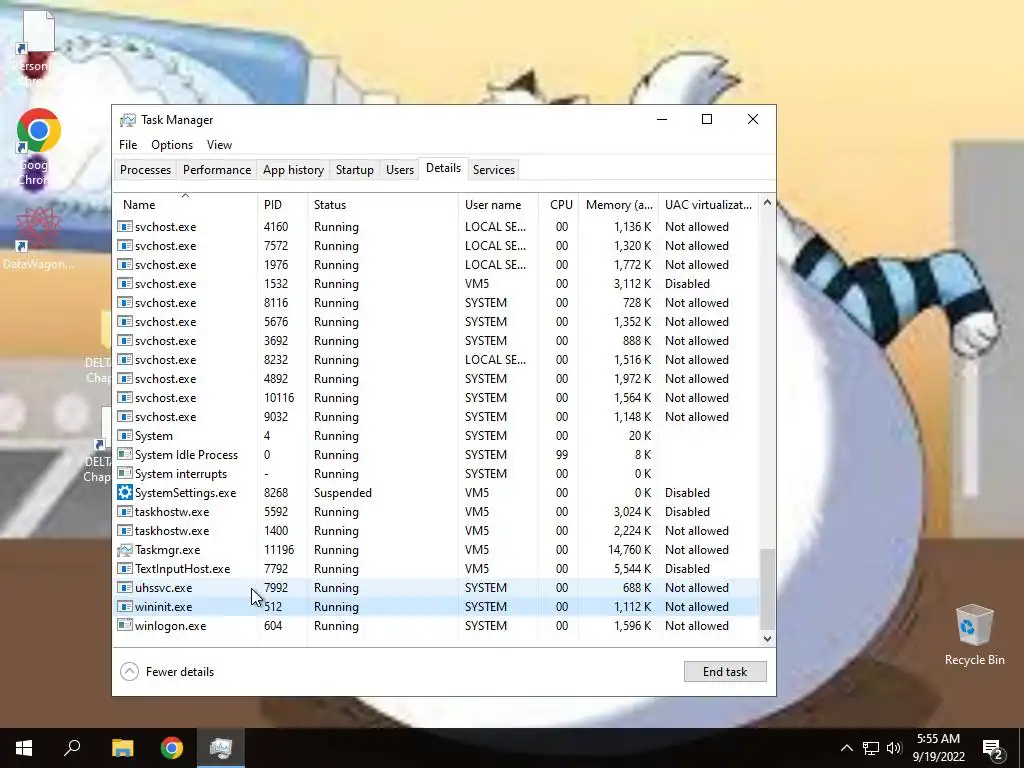
Task: Click the SystemSettings.exe gear icon
Action: coord(125,492)
